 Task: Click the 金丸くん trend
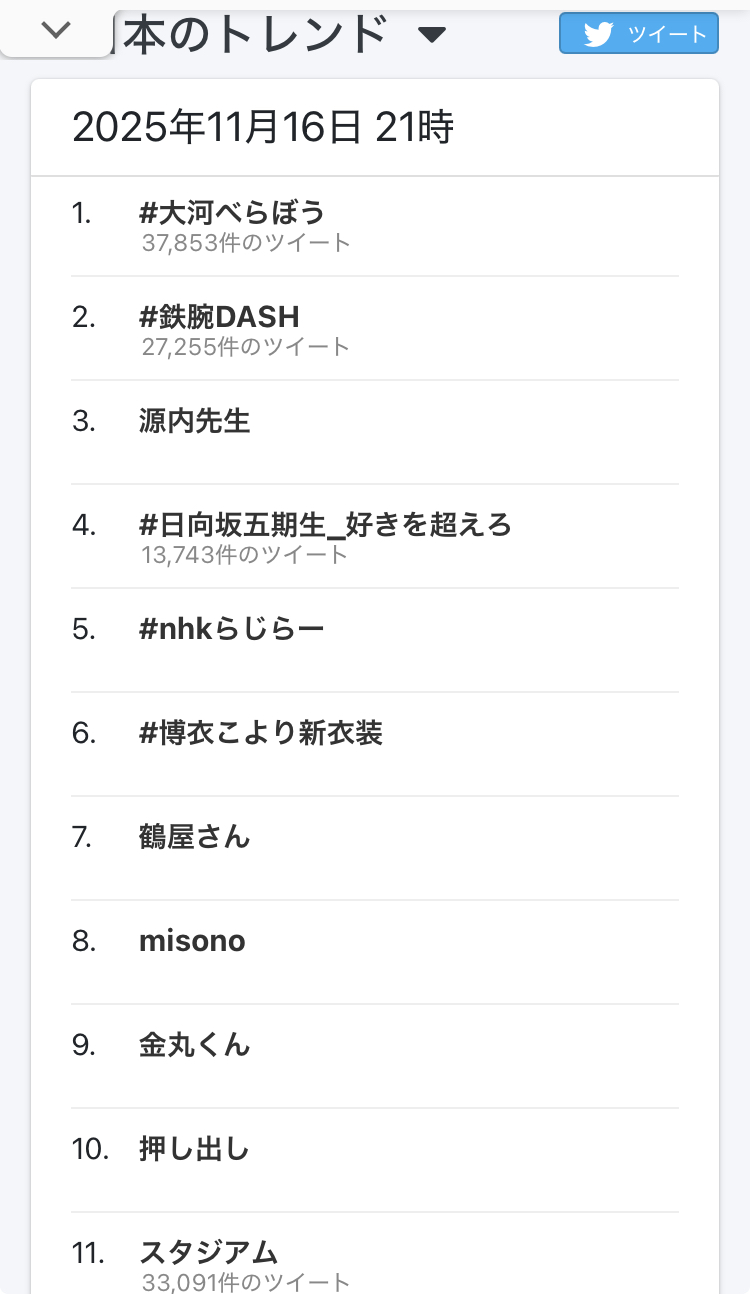click(195, 1045)
